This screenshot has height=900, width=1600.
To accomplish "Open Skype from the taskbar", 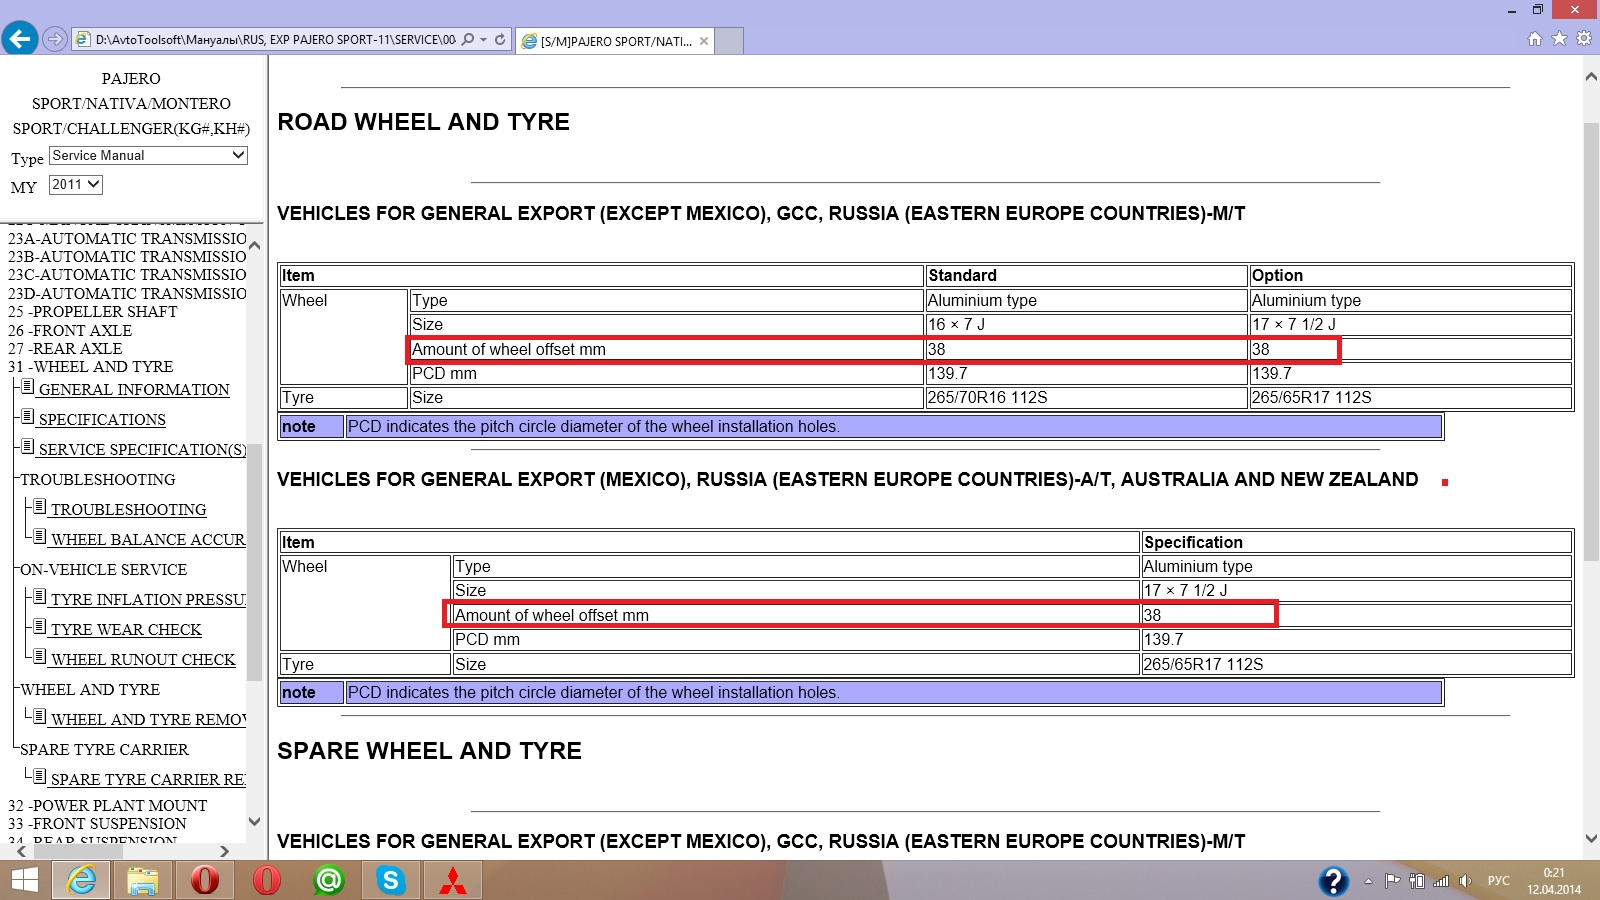I will coord(391,880).
